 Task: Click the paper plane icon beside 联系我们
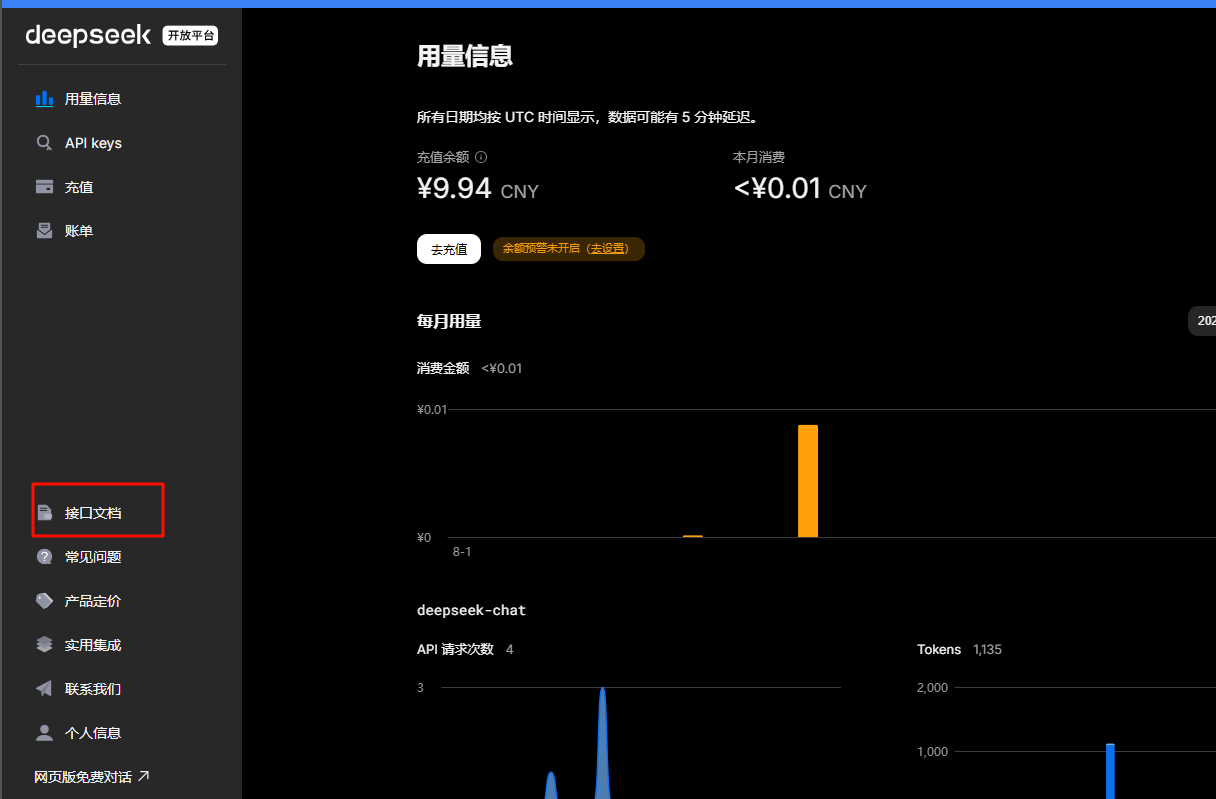coord(44,689)
